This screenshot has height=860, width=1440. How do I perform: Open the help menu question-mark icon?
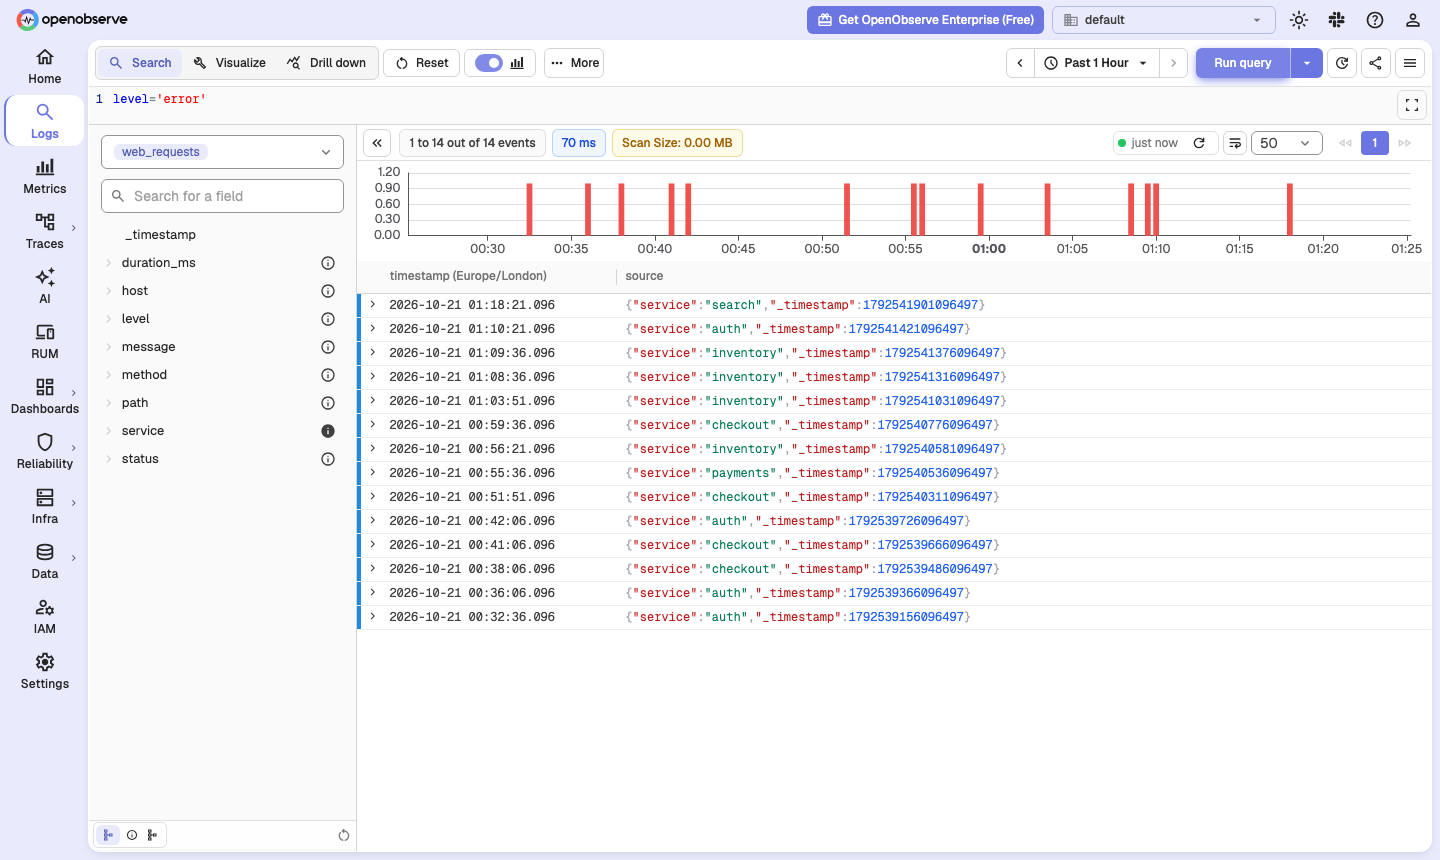(1375, 20)
